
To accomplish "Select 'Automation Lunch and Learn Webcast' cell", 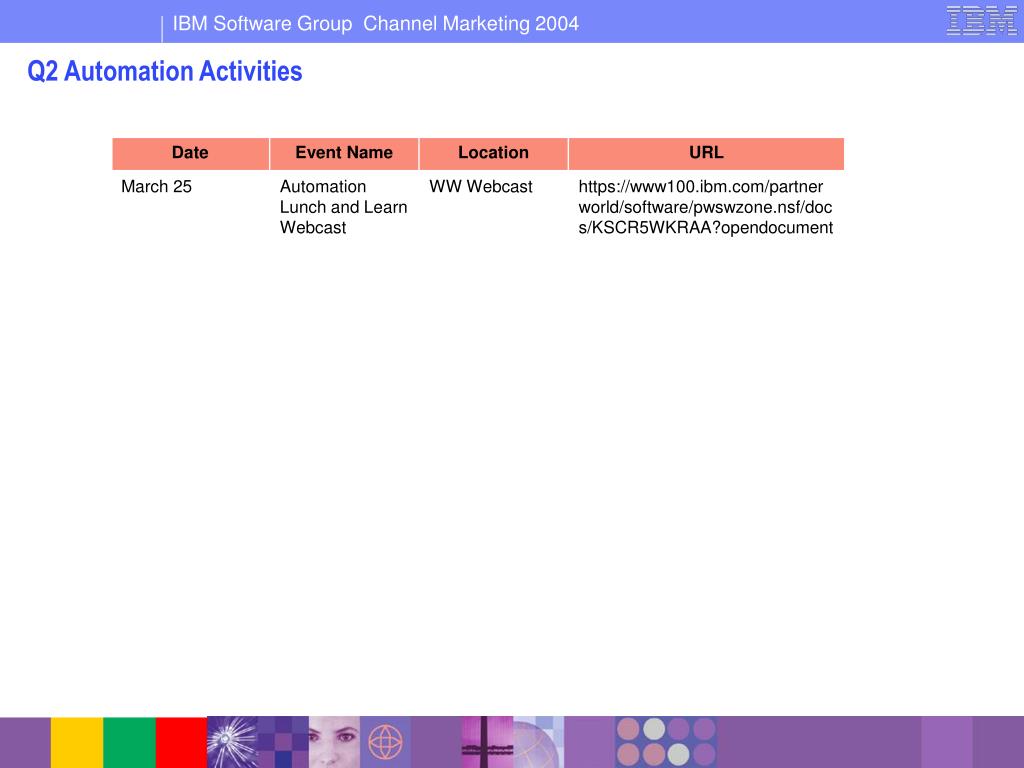I will tap(344, 207).
